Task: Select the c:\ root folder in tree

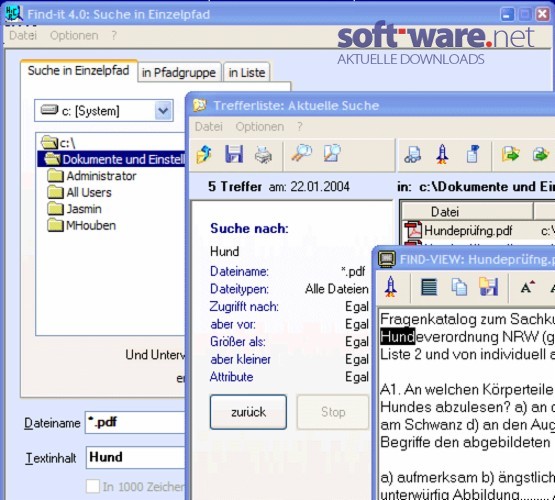Action: coord(58,143)
